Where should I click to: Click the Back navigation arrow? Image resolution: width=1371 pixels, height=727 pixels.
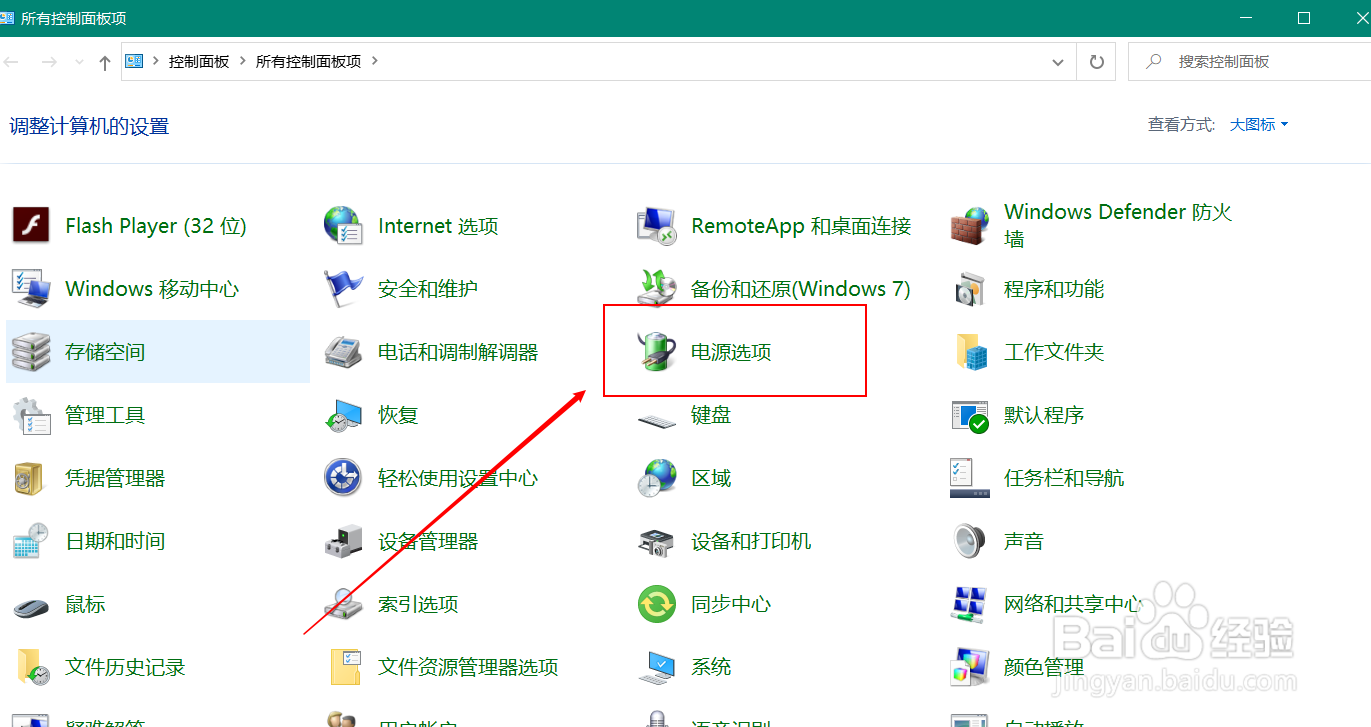(x=11, y=62)
